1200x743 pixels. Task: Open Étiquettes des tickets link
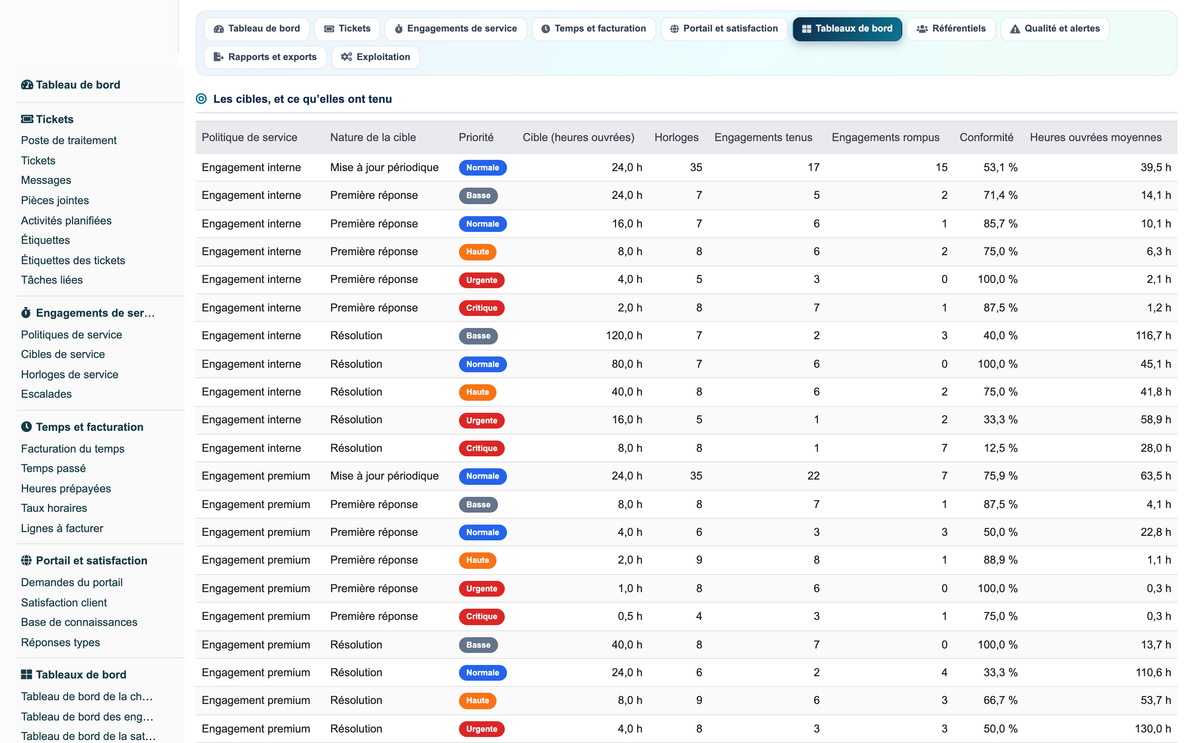[x=73, y=261]
